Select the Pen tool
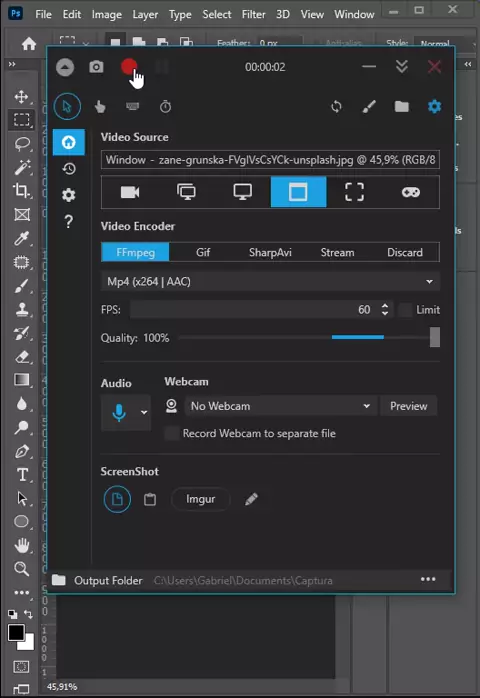The height and width of the screenshot is (698, 480). [x=21, y=451]
